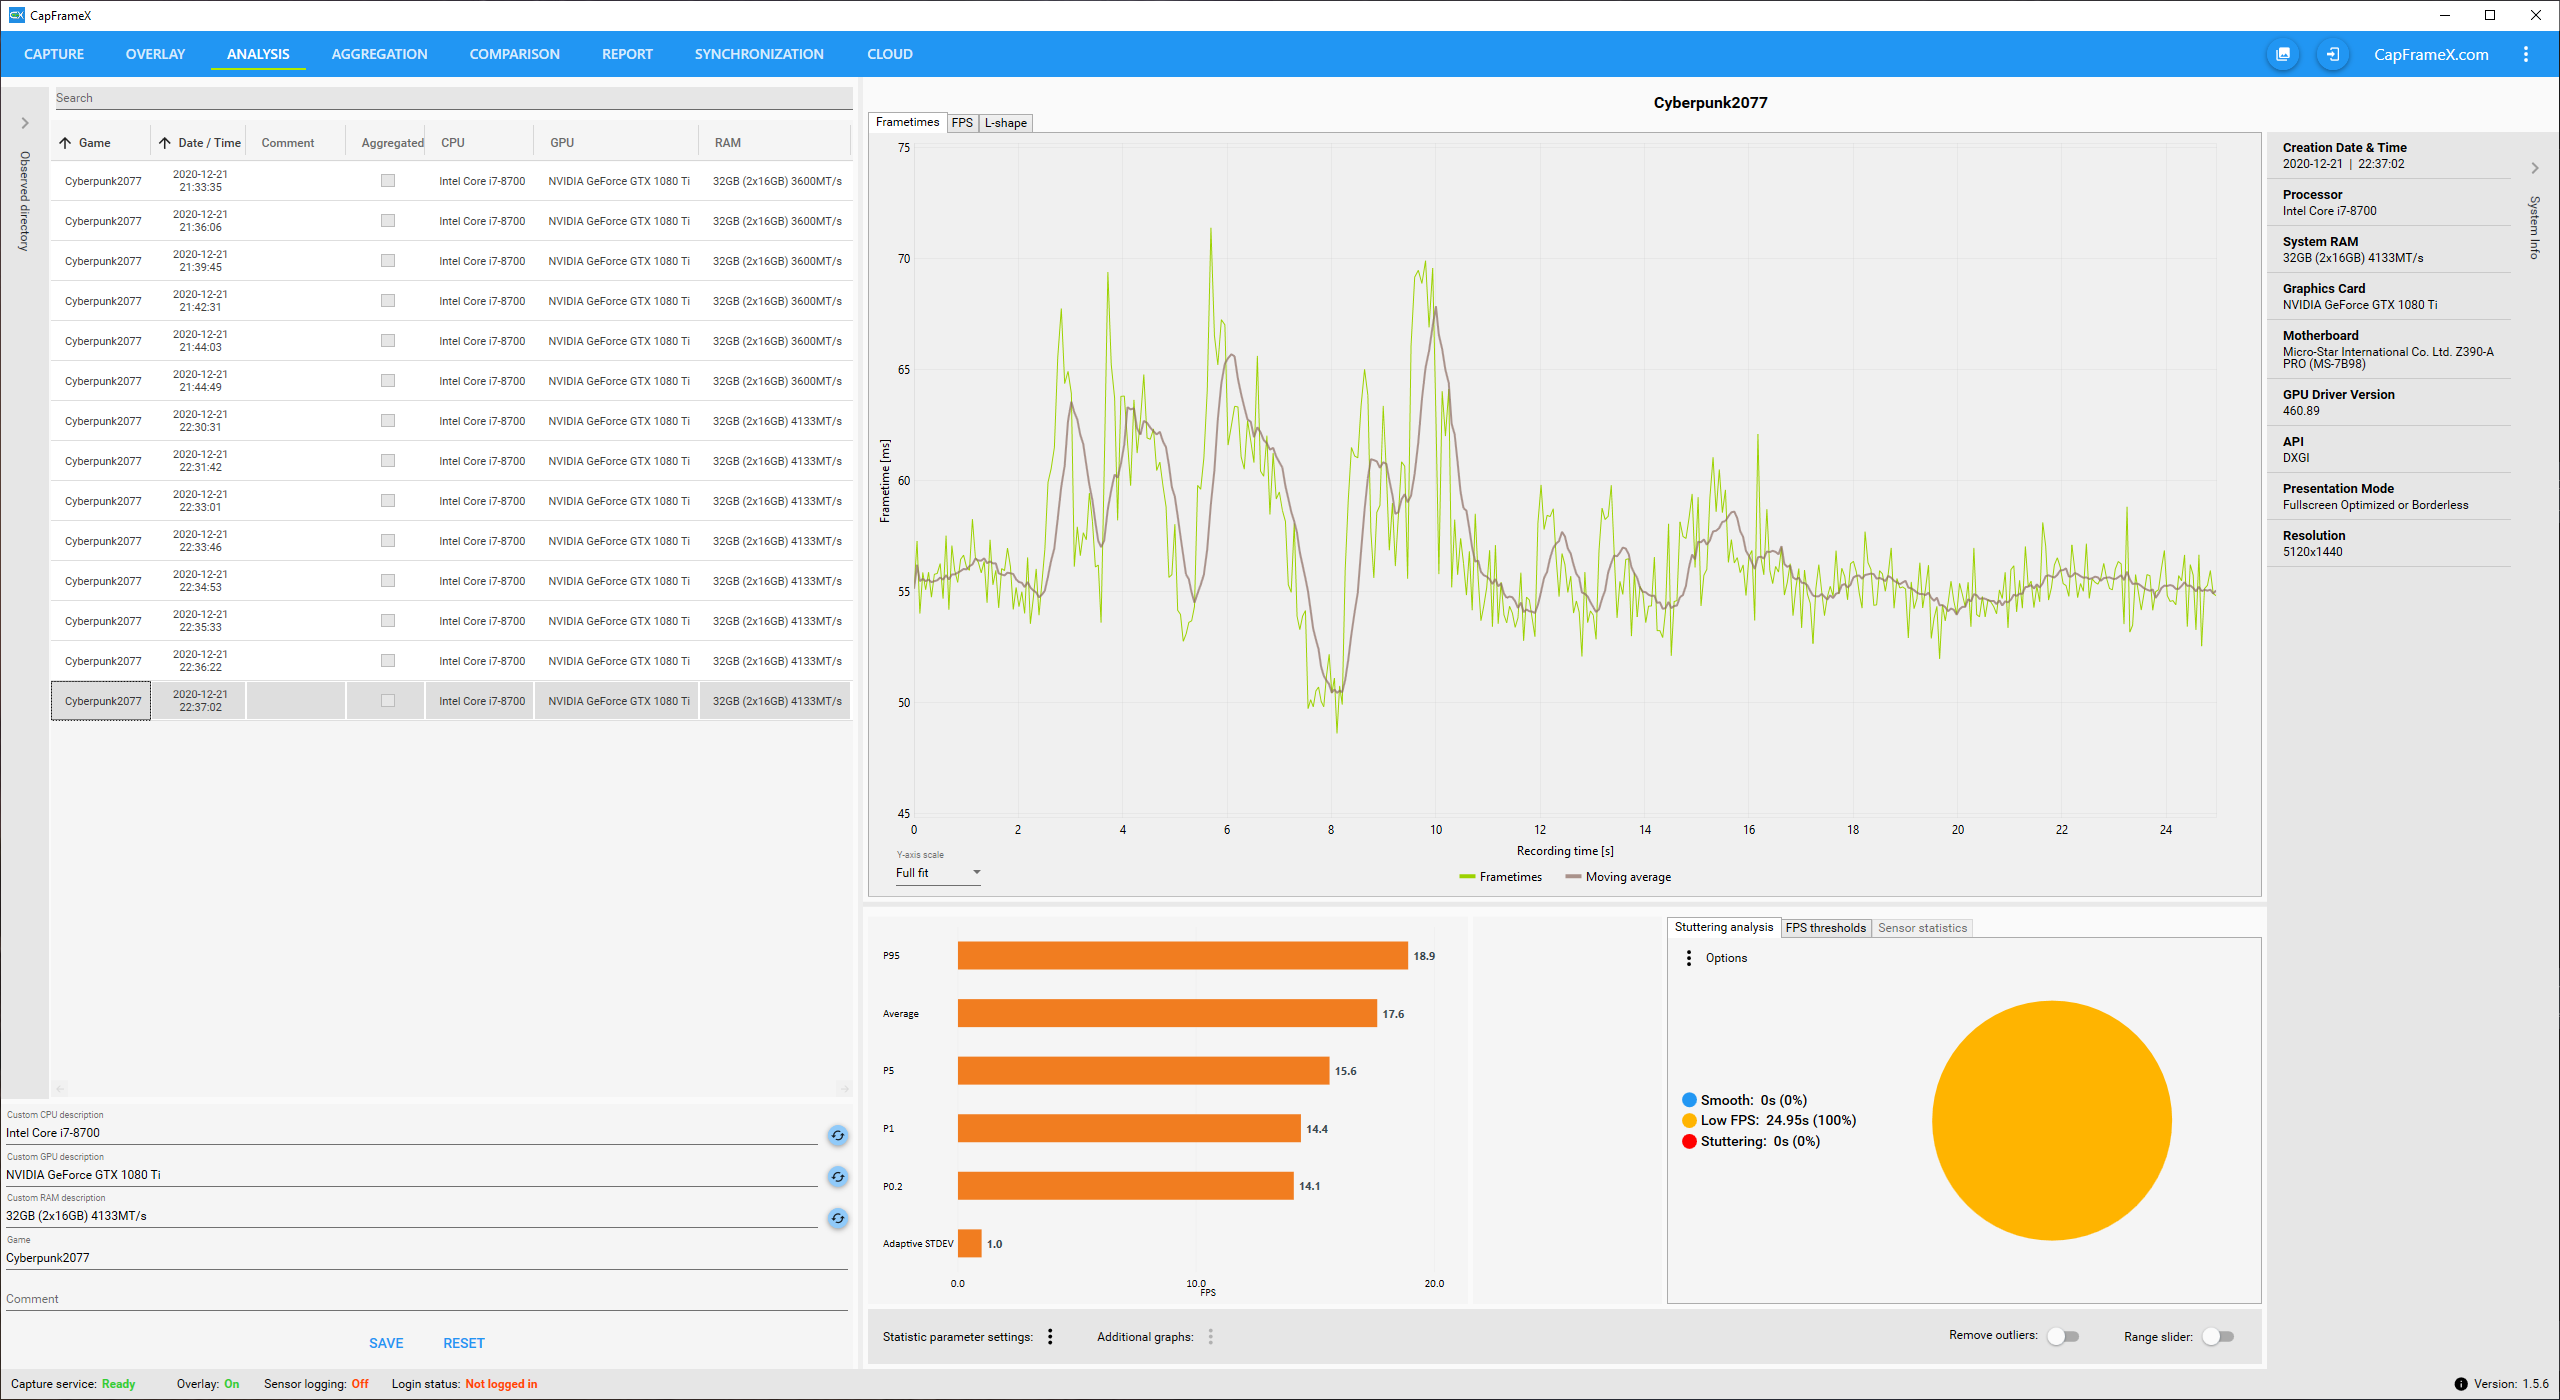Click the SAVE button

386,1343
